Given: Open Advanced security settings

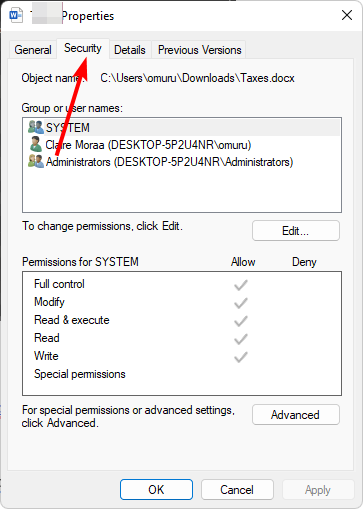Looking at the screenshot, I should (x=296, y=415).
